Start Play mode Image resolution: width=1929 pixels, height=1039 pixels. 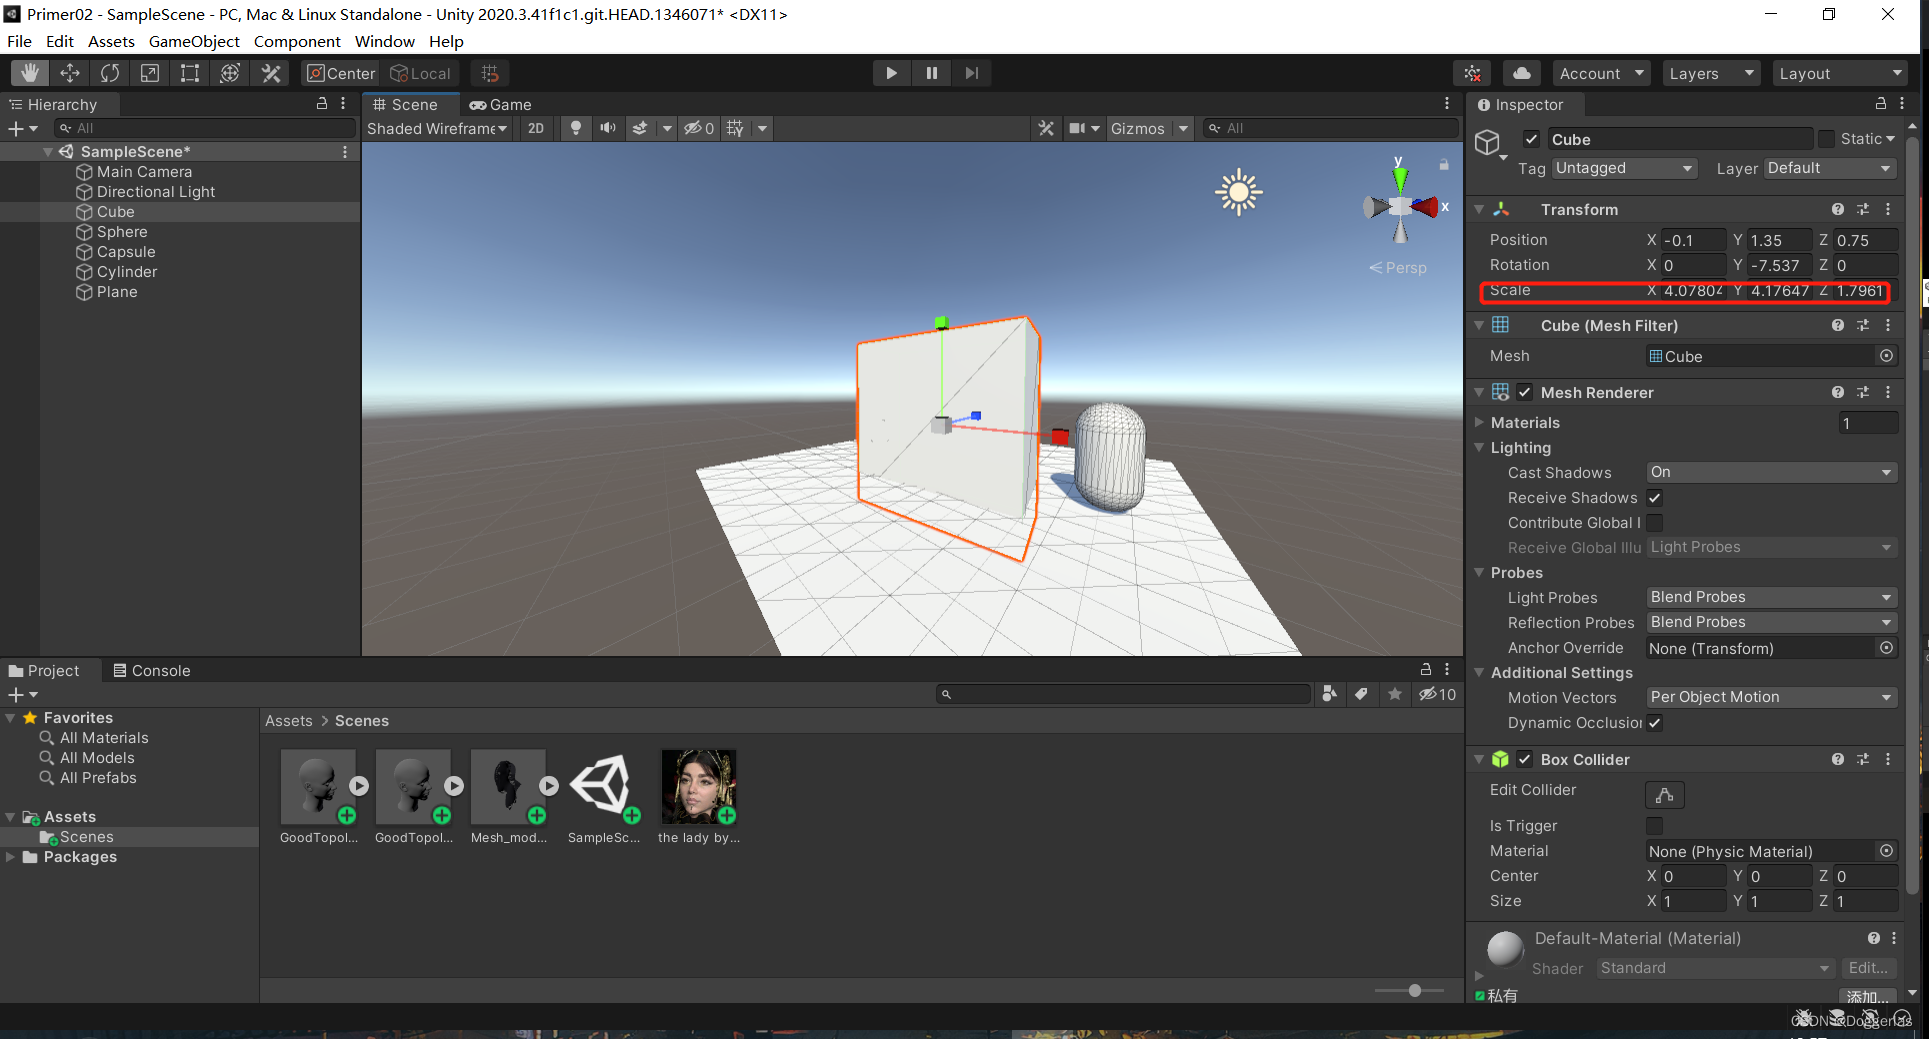(891, 73)
